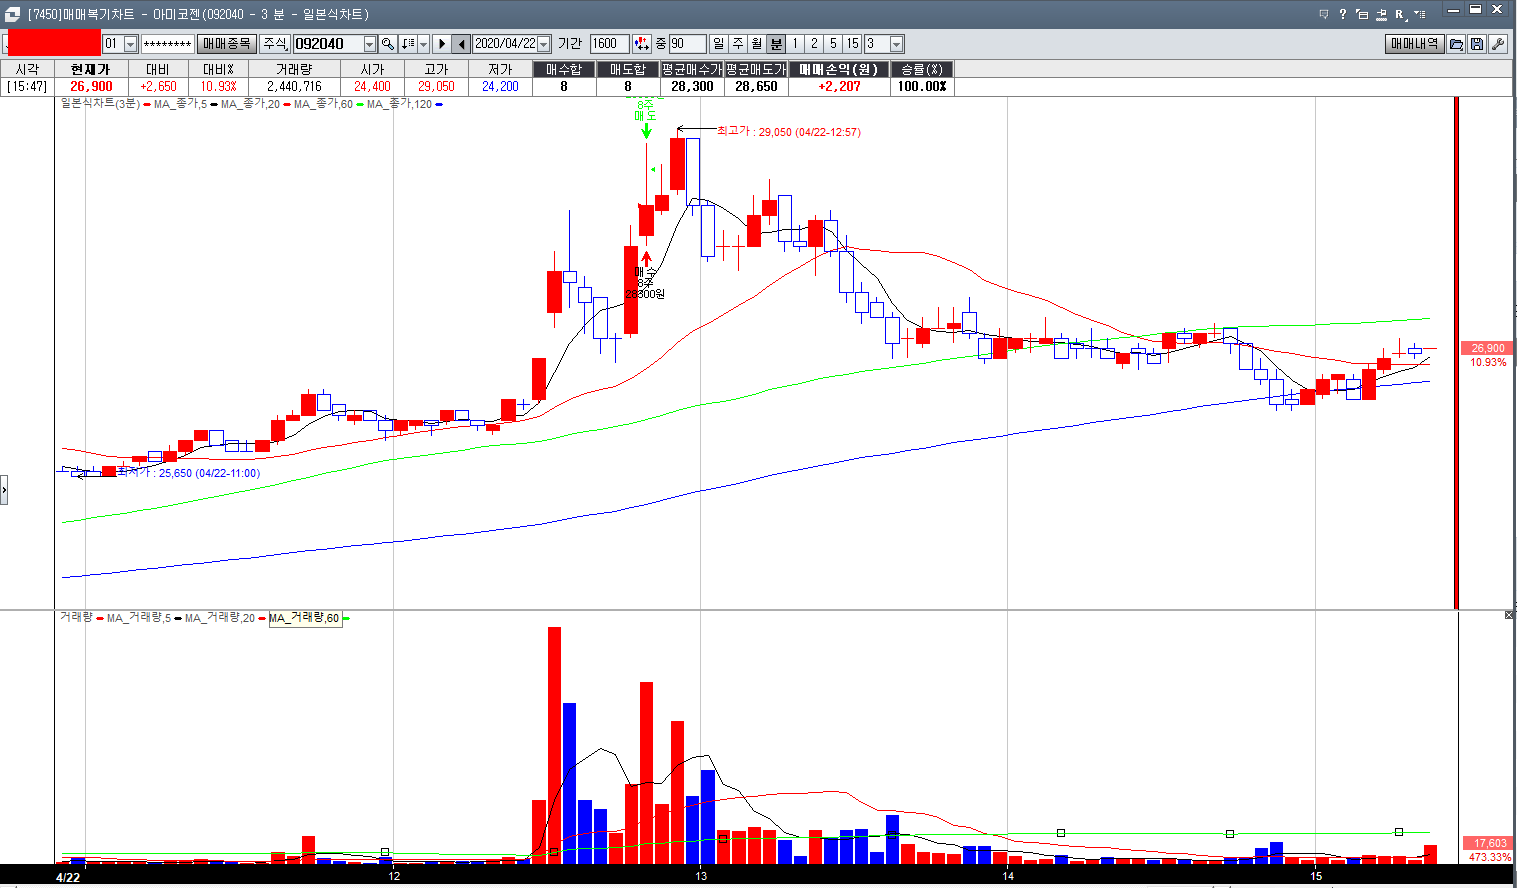Click the help question mark icon

tap(1343, 14)
